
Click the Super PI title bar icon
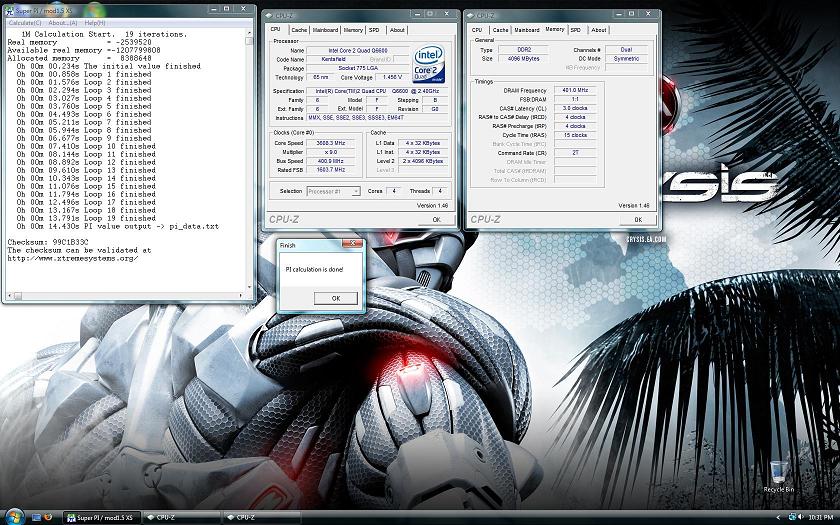9,11
